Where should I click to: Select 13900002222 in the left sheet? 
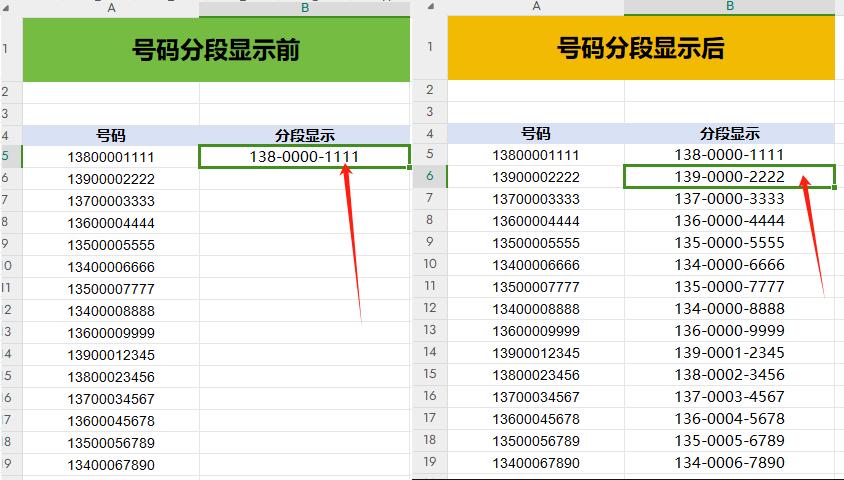coord(111,179)
